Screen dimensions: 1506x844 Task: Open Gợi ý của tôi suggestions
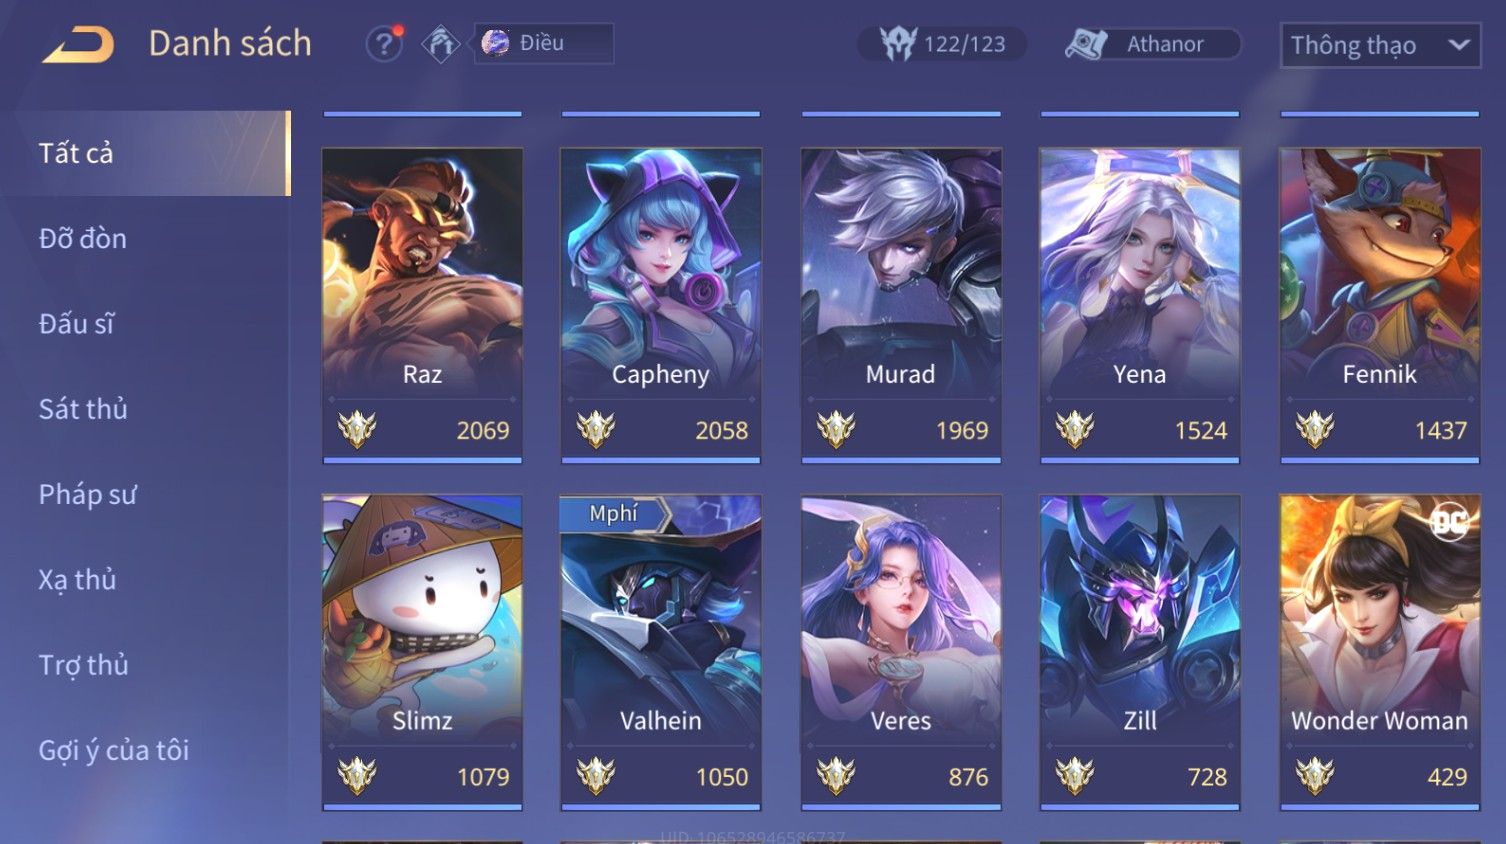coord(113,750)
